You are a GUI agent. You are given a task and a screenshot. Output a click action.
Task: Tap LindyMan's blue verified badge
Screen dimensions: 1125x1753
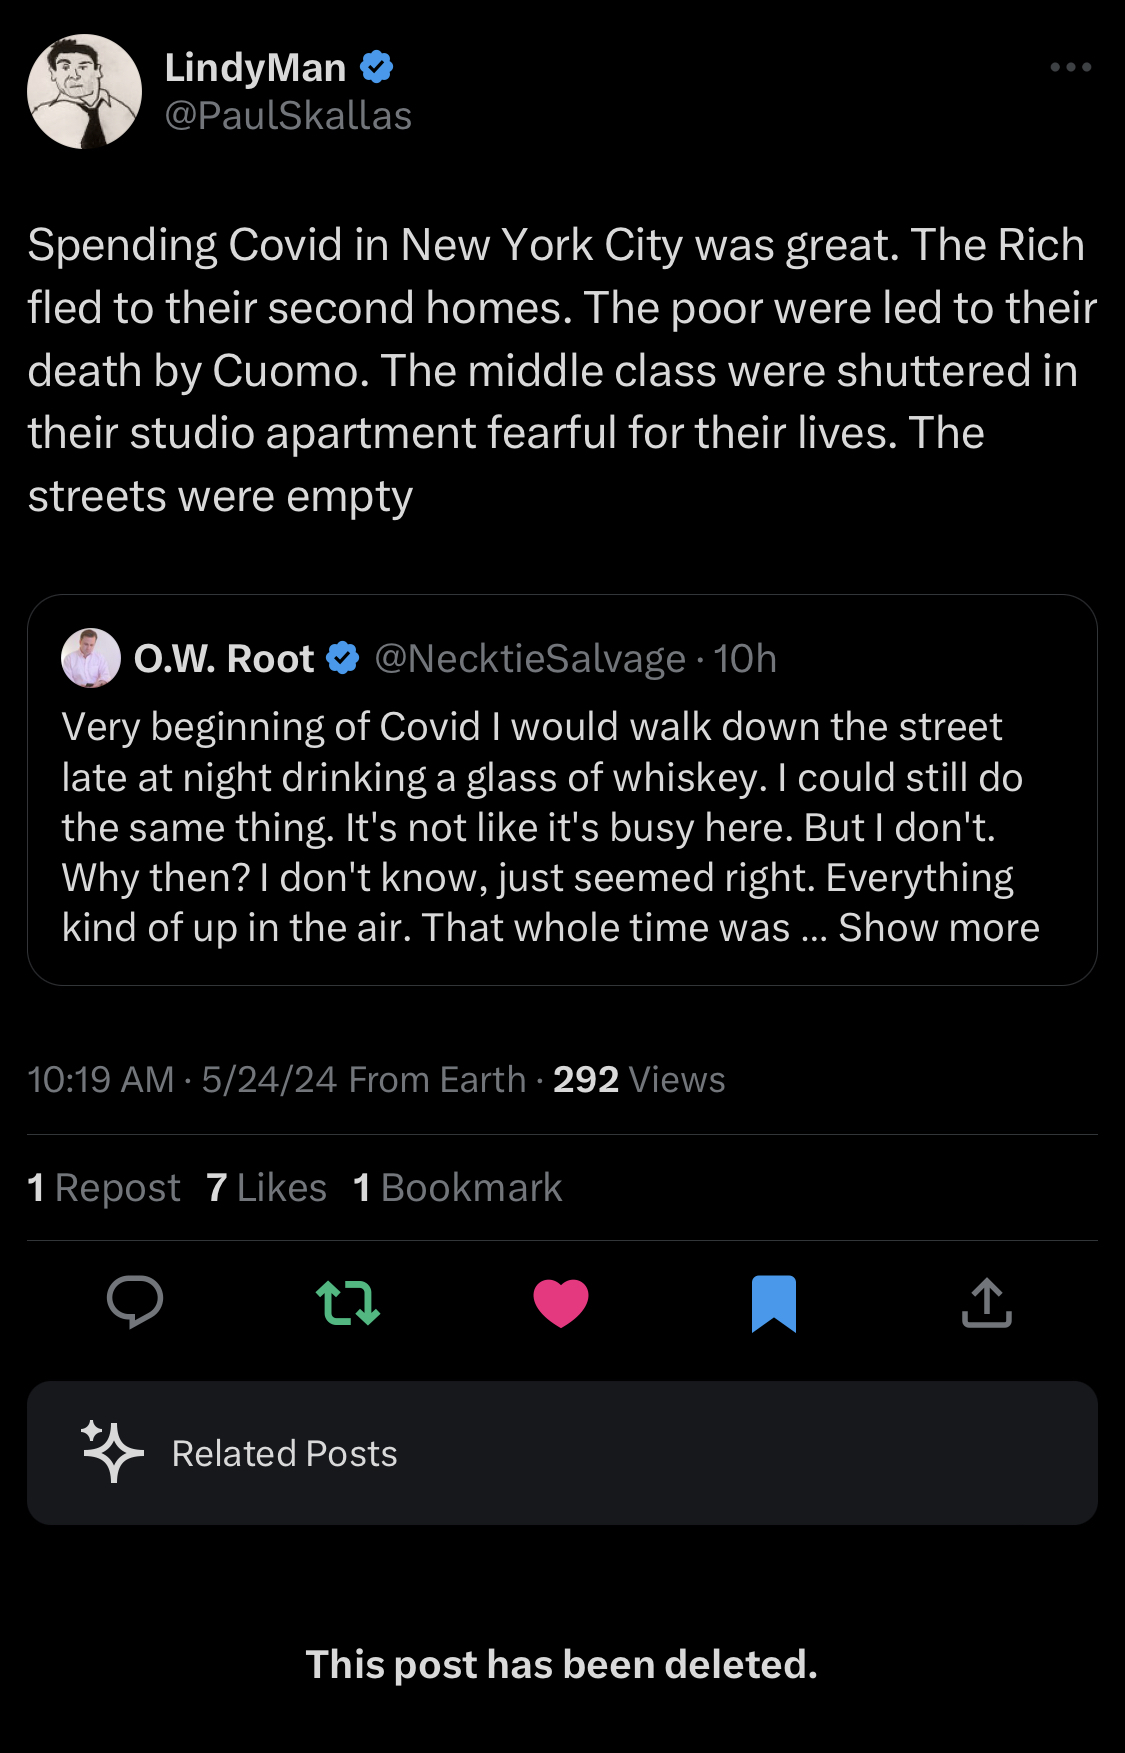click(x=377, y=67)
